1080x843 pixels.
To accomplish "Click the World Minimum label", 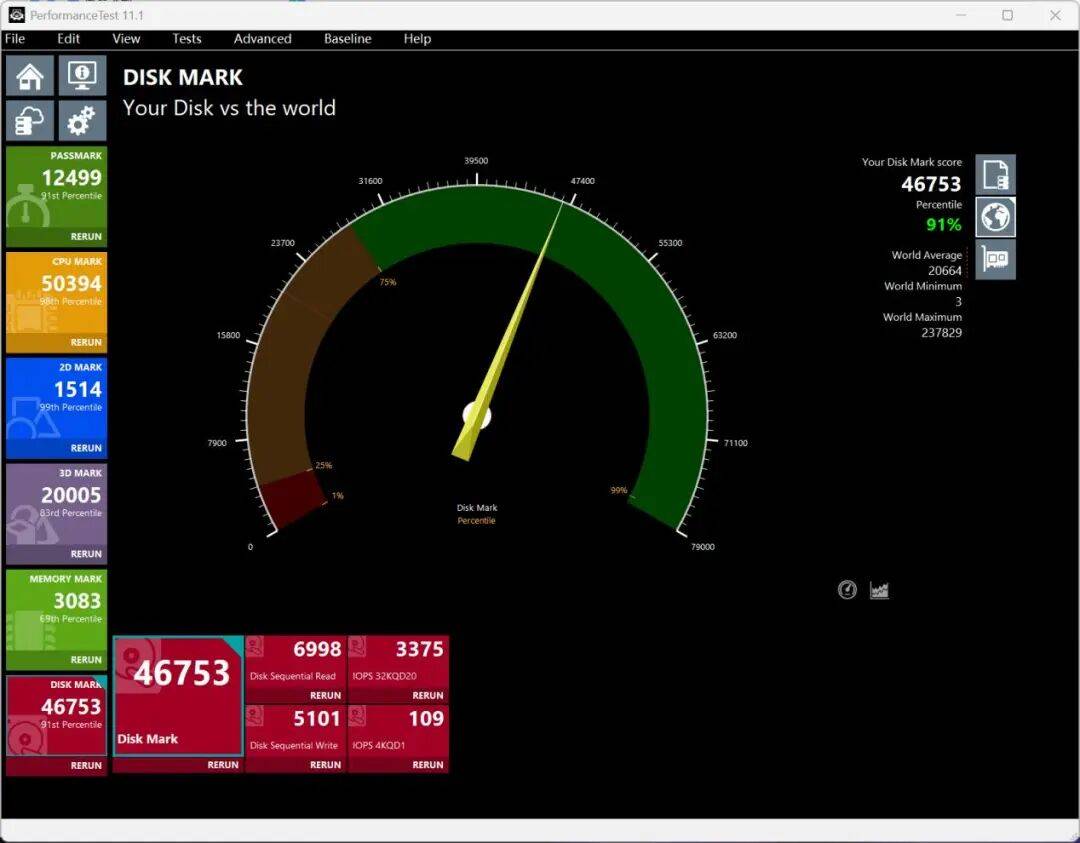I will pos(923,286).
